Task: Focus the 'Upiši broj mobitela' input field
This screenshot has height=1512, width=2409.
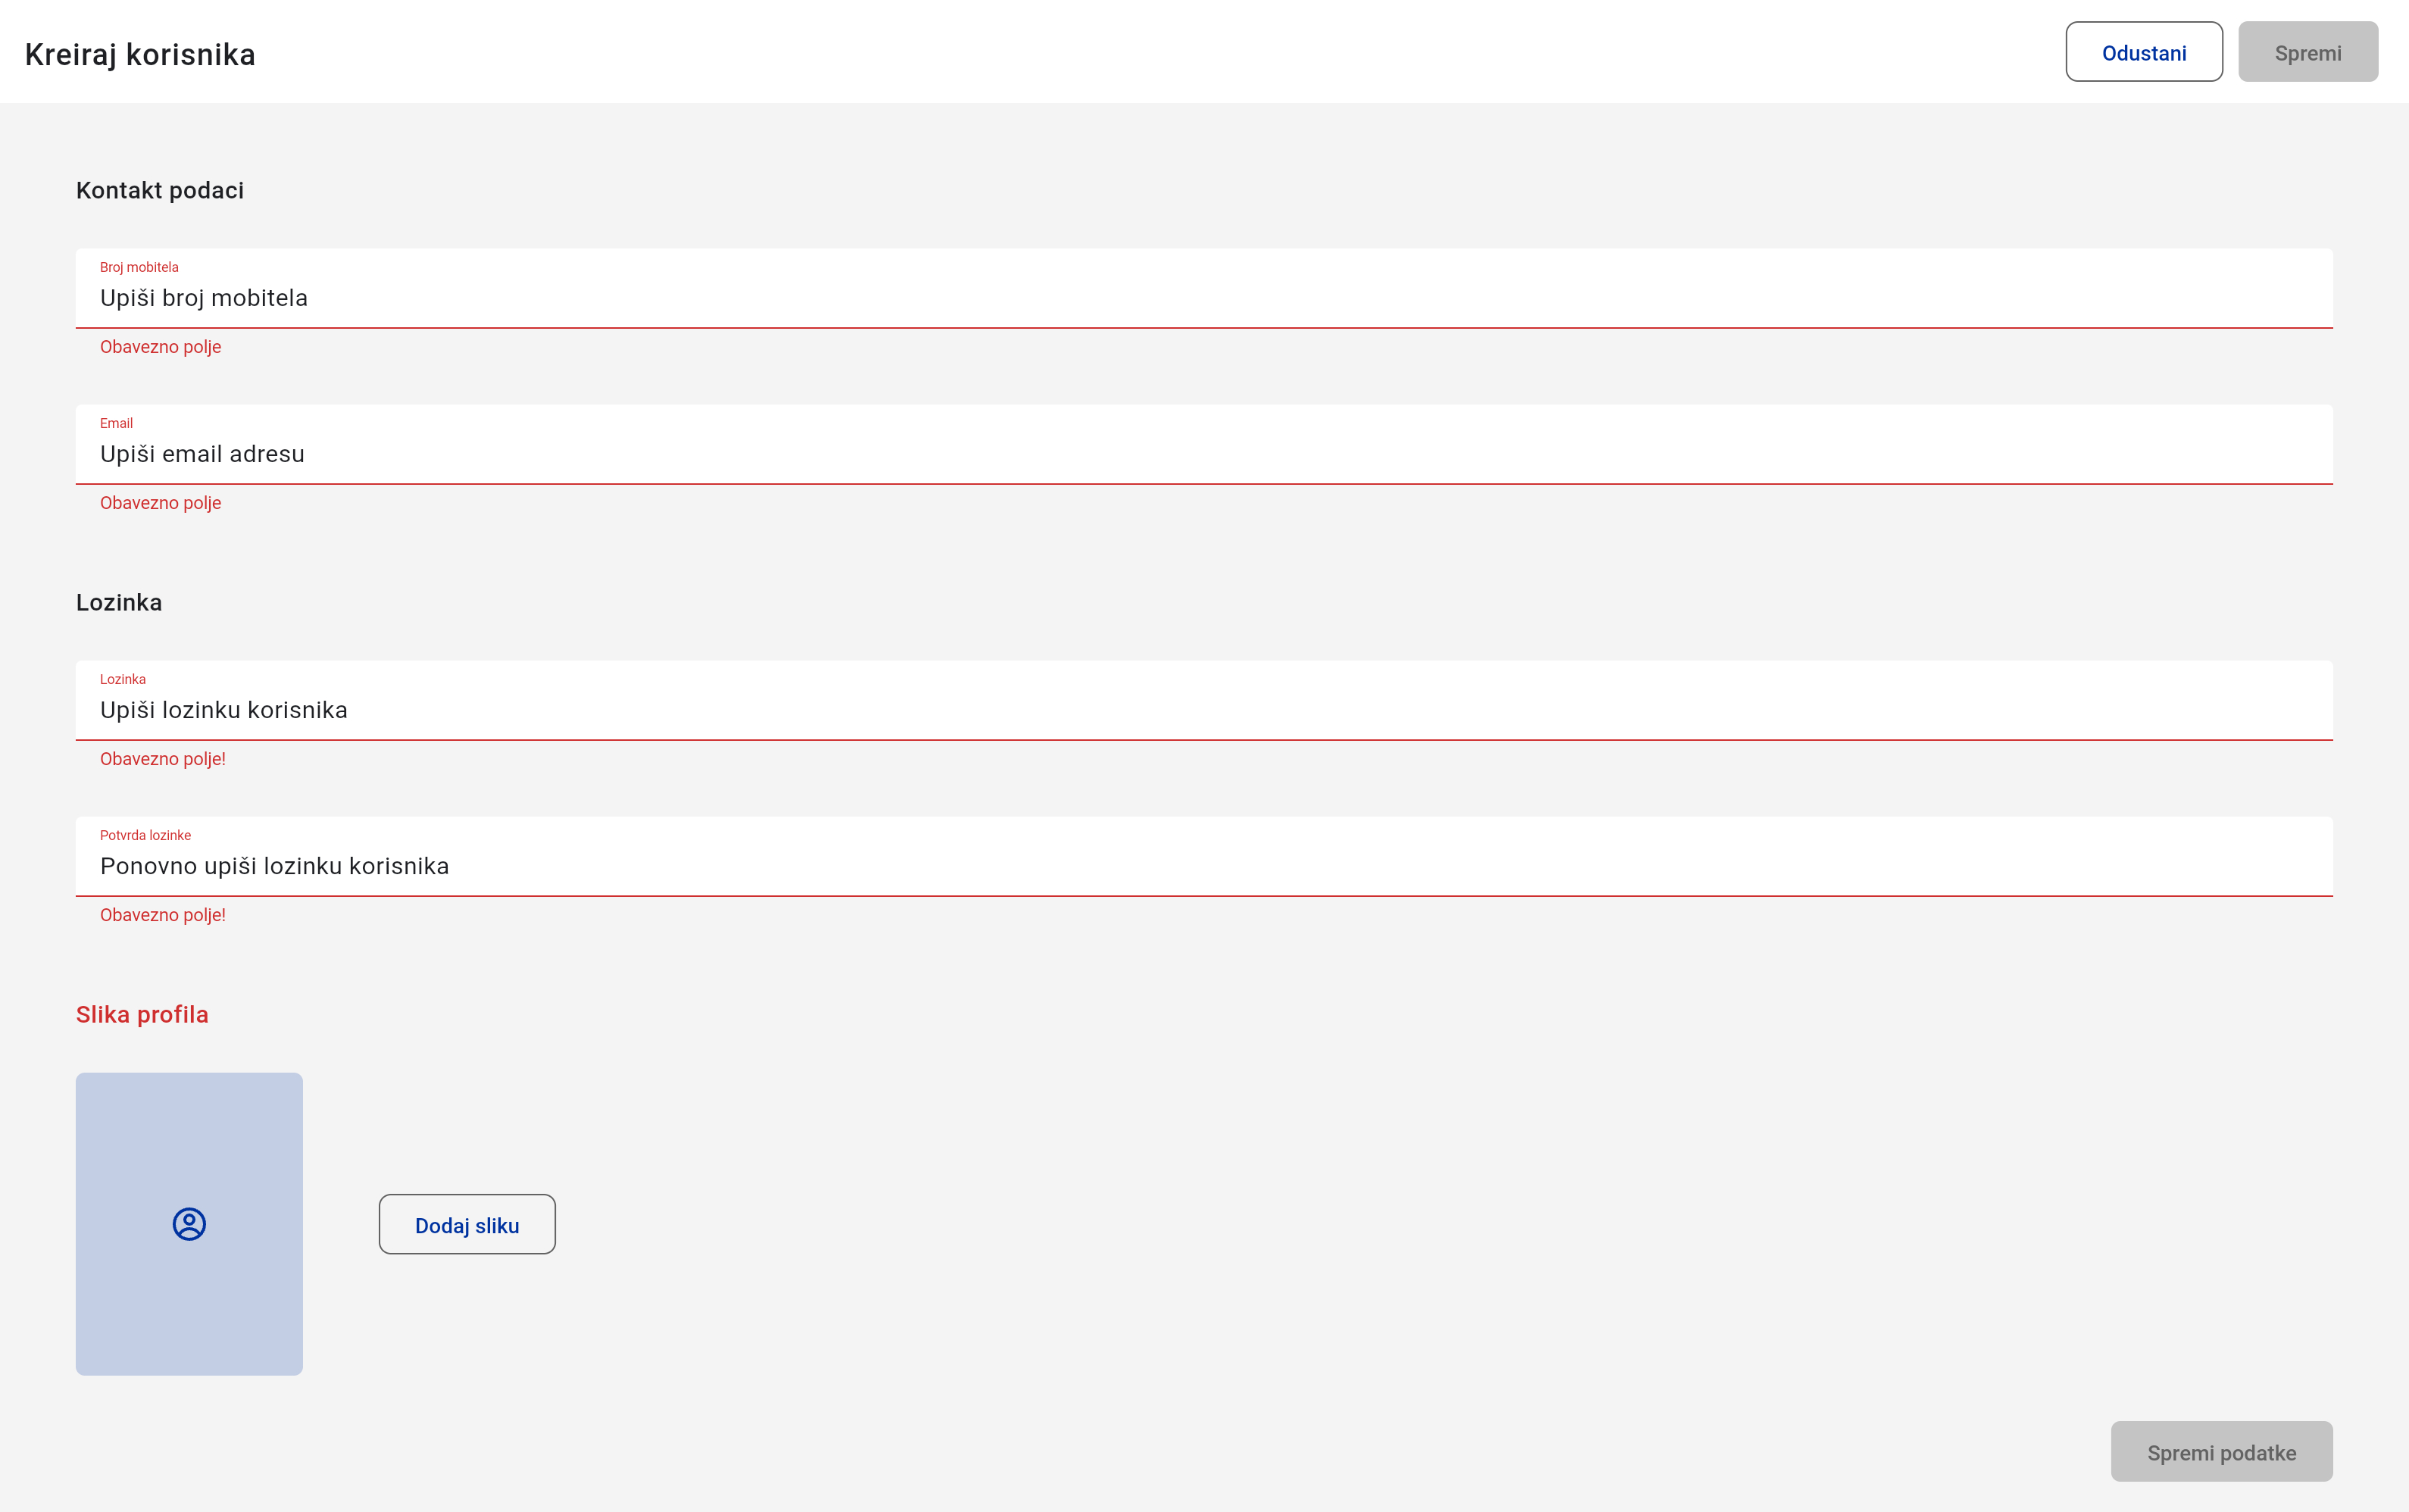Action: pos(1204,298)
